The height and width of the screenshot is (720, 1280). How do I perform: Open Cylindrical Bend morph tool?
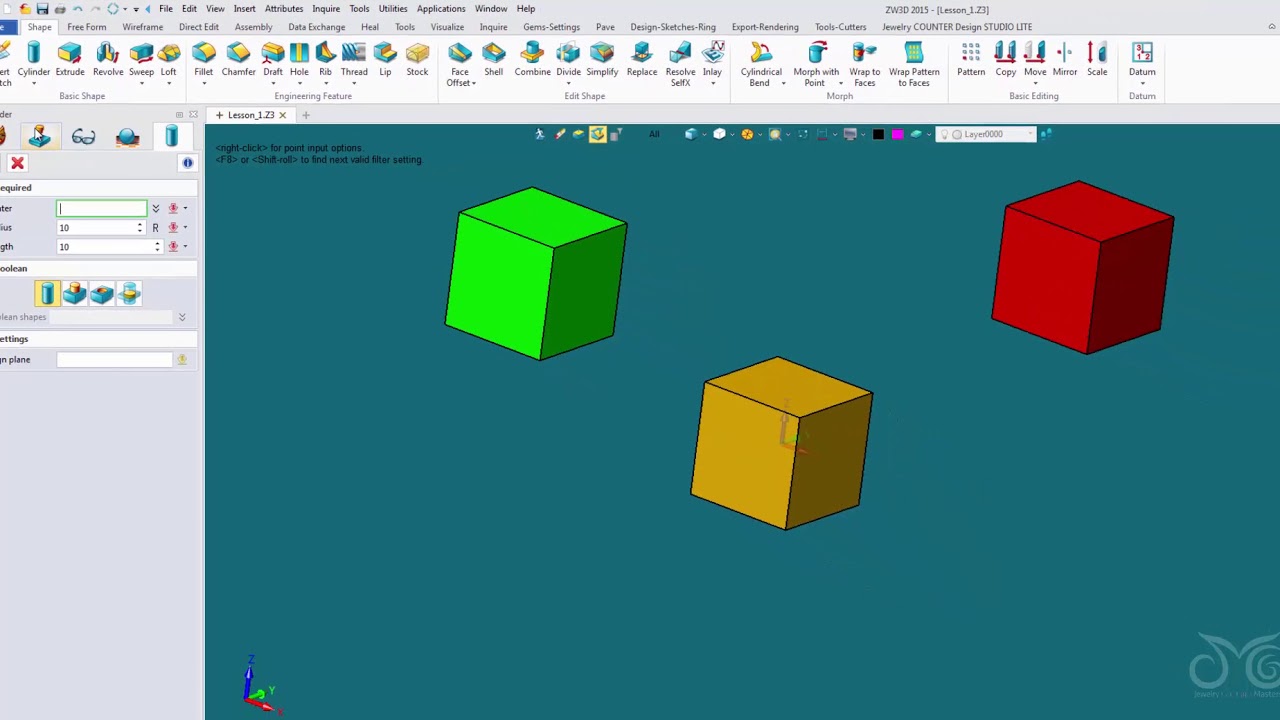coord(761,65)
